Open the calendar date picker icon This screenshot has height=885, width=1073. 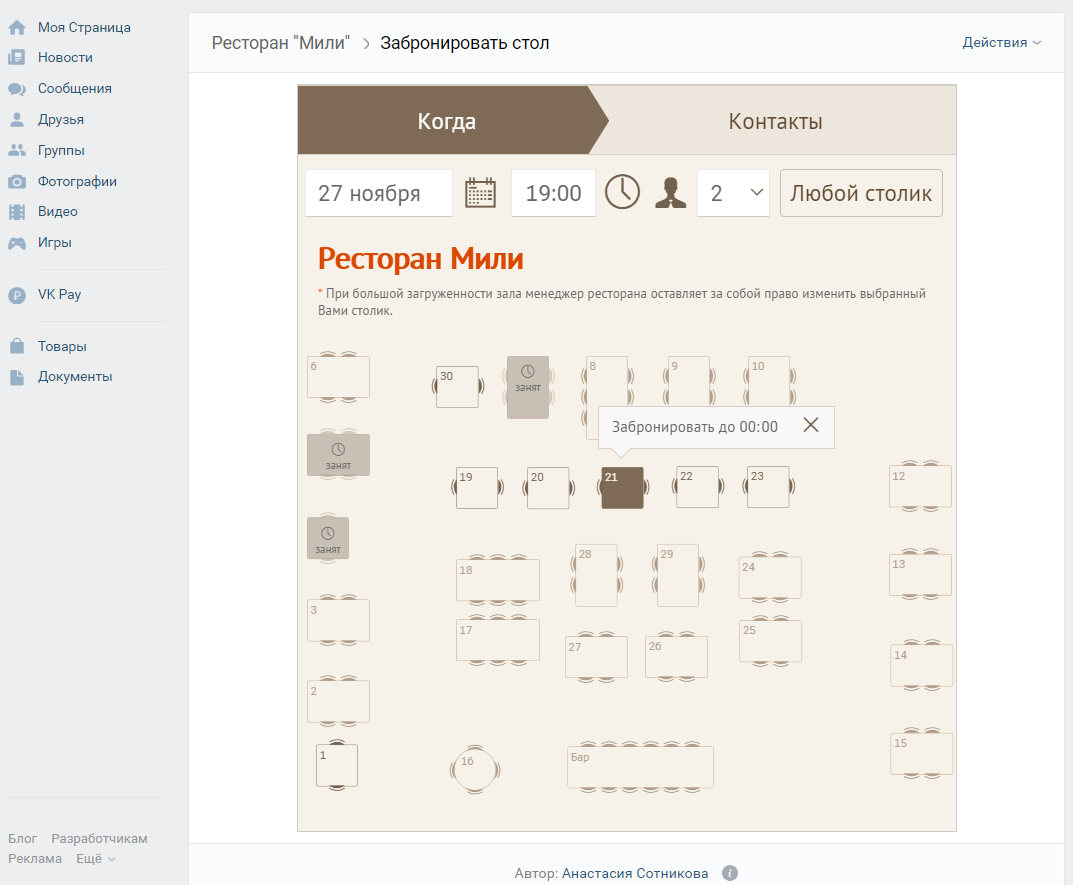coord(481,192)
